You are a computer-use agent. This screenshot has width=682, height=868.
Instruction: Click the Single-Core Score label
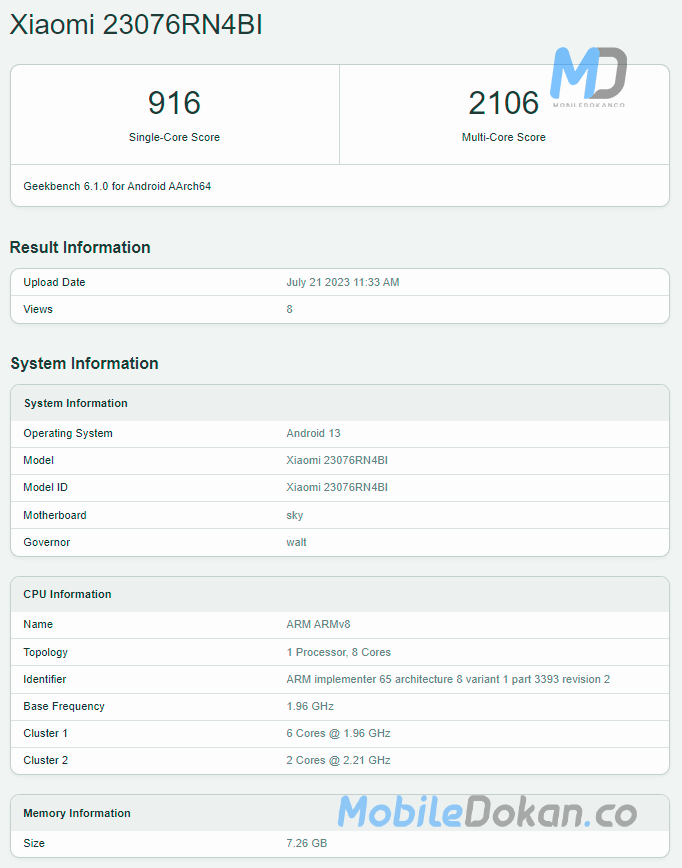click(174, 137)
